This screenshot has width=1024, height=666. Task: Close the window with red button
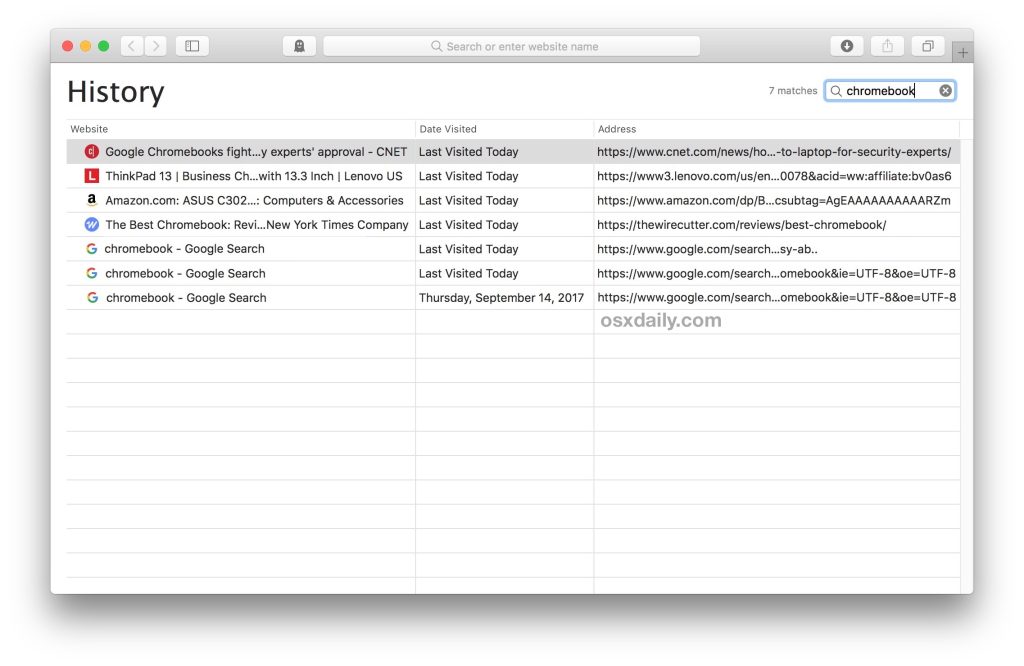[67, 46]
